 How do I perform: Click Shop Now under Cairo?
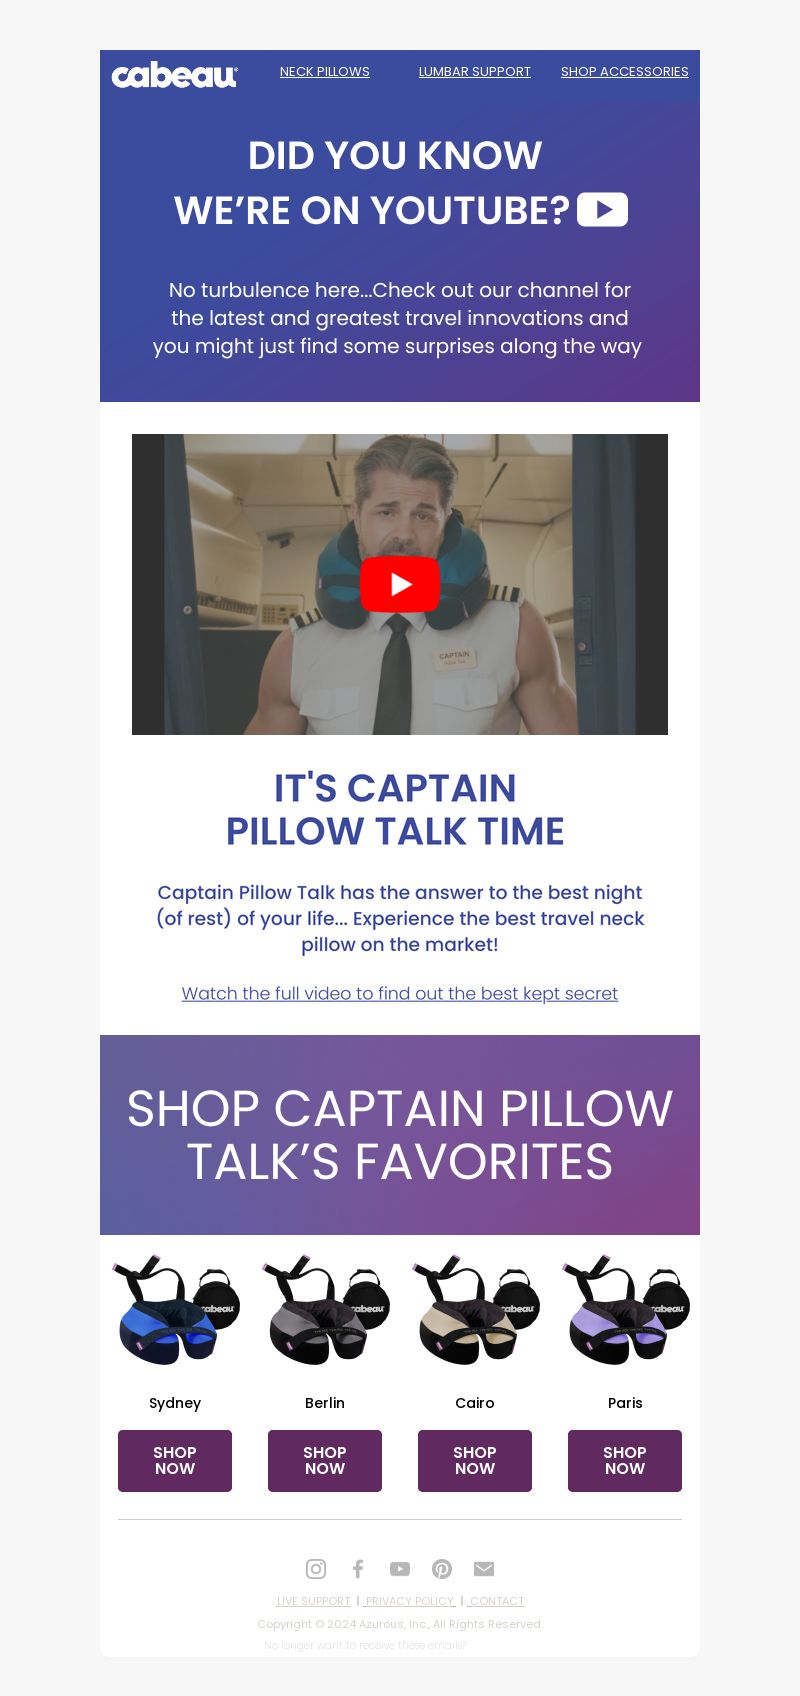[475, 1461]
